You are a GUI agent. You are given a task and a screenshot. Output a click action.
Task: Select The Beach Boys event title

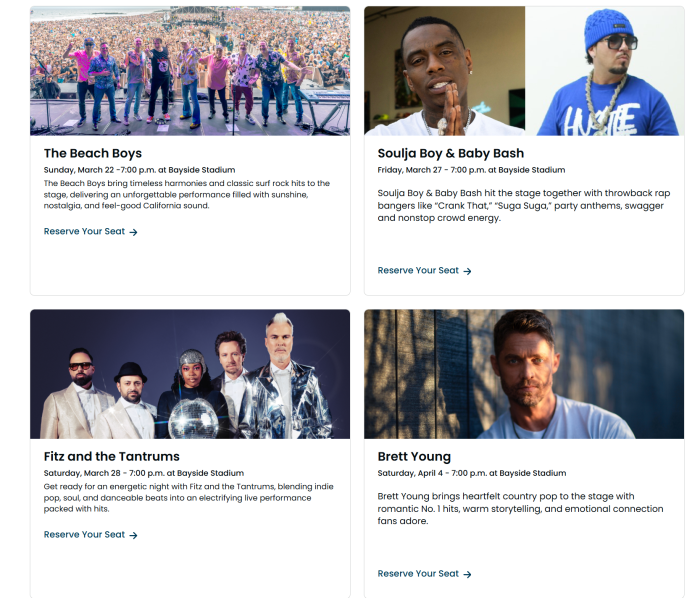click(x=93, y=154)
